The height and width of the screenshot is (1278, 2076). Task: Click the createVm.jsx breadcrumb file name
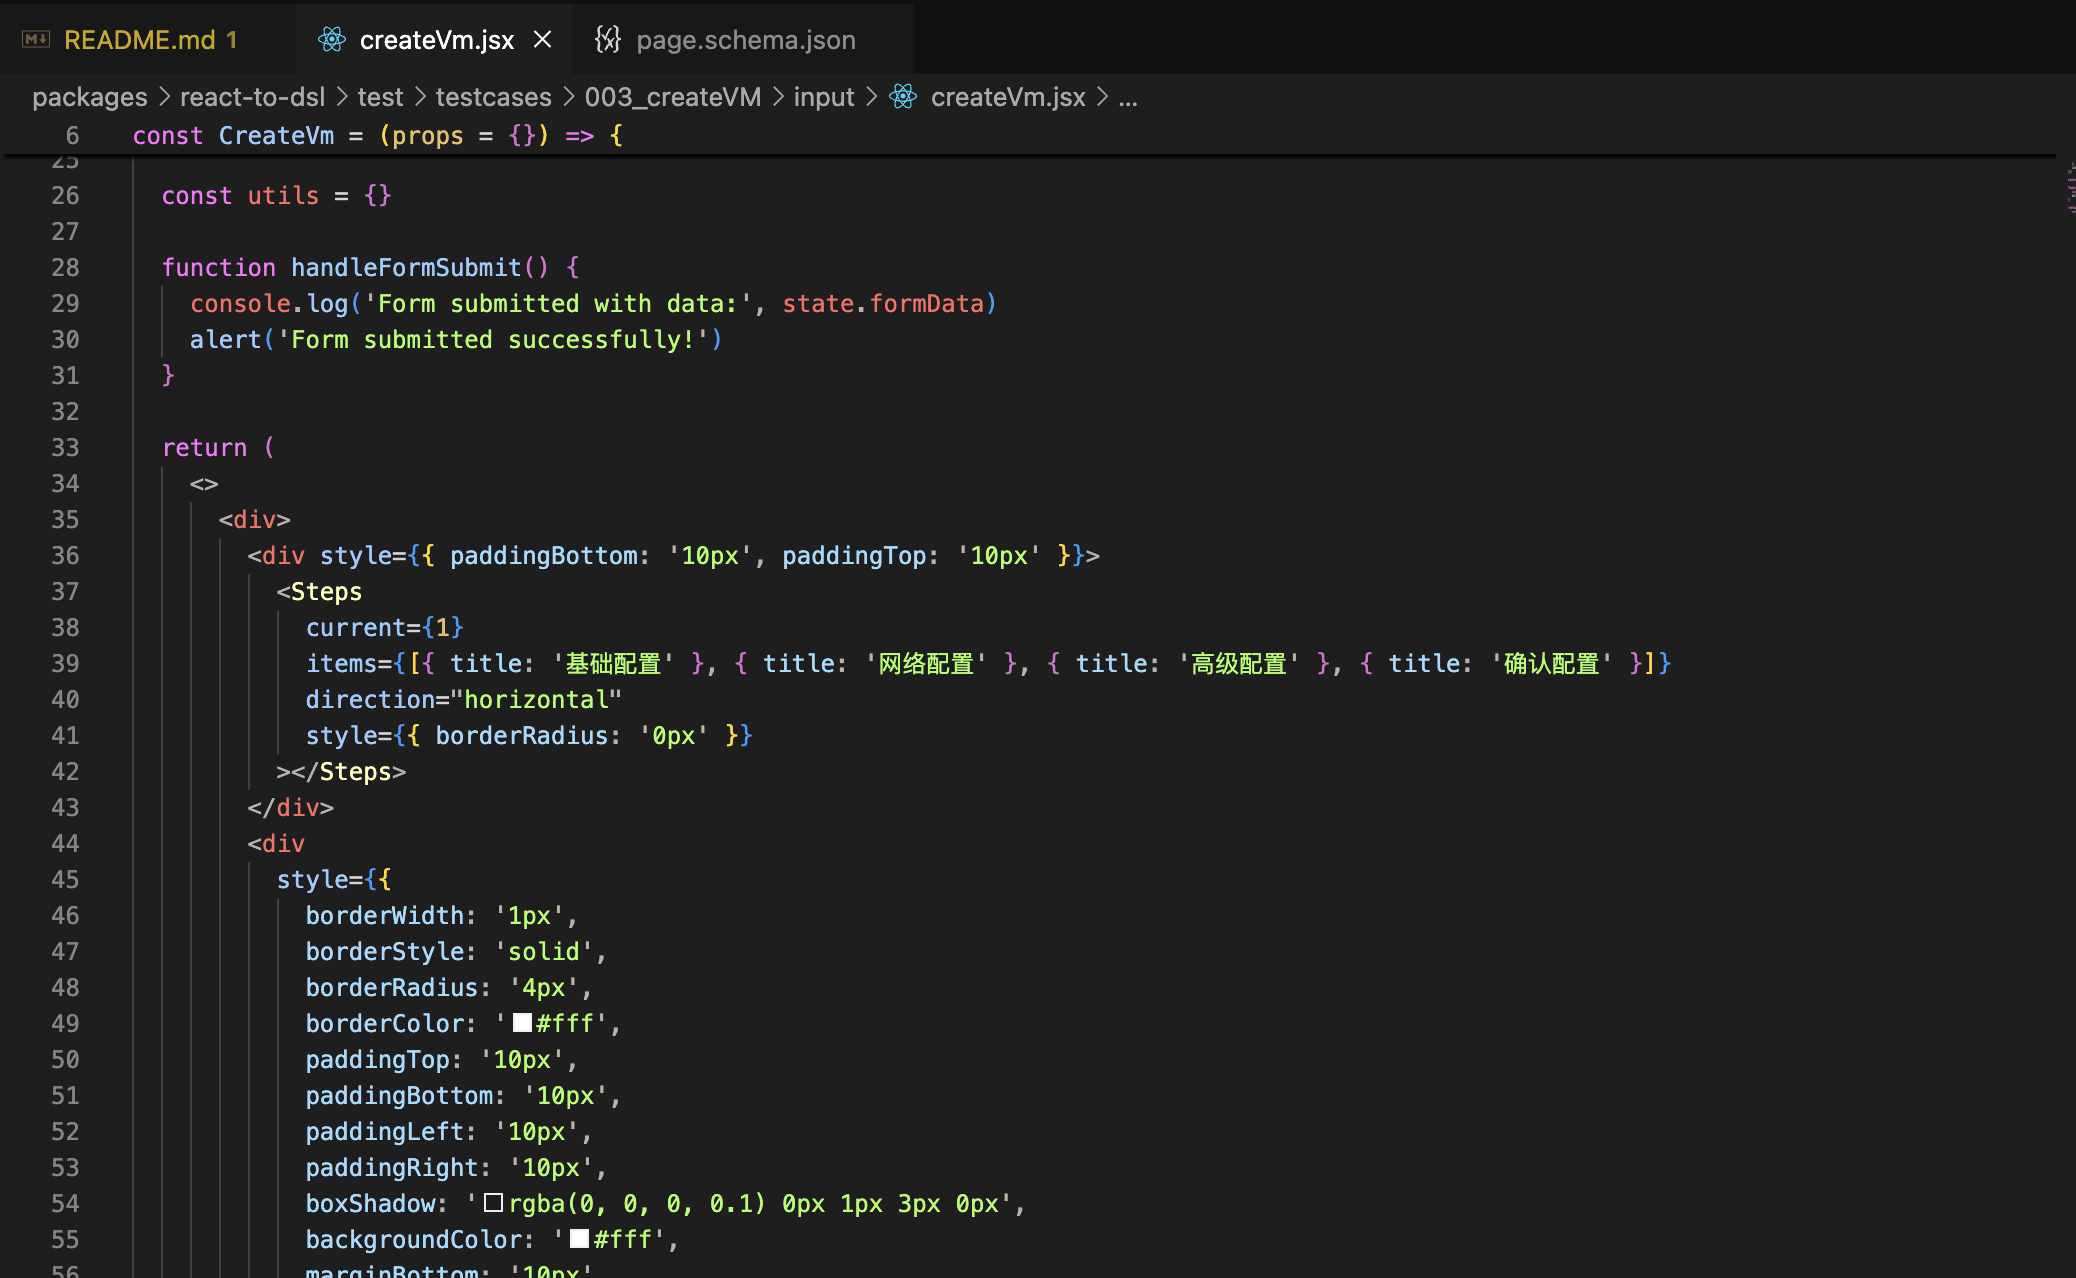point(1007,97)
